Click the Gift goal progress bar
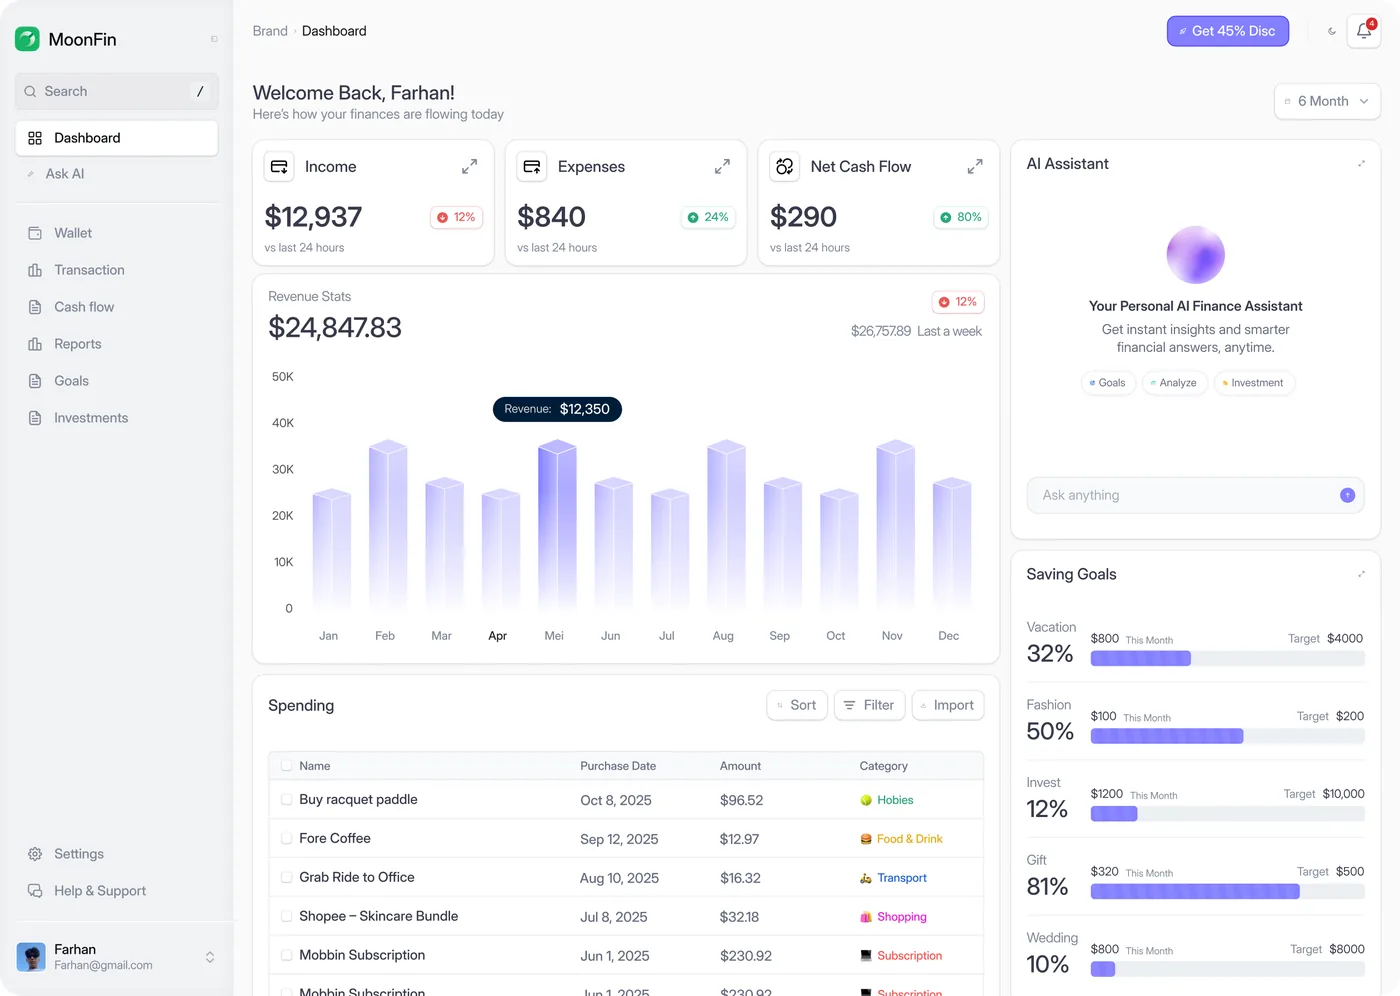 (1227, 891)
